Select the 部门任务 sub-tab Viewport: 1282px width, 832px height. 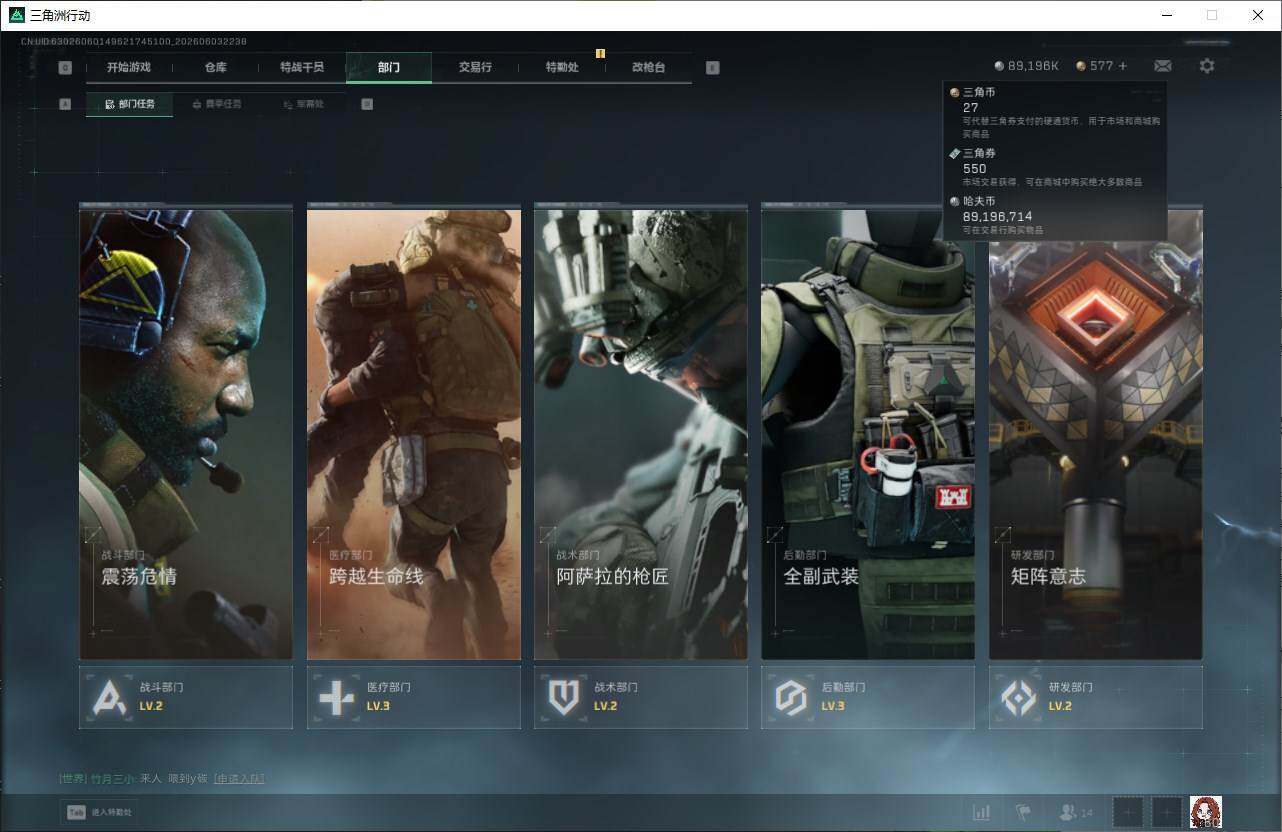(129, 104)
